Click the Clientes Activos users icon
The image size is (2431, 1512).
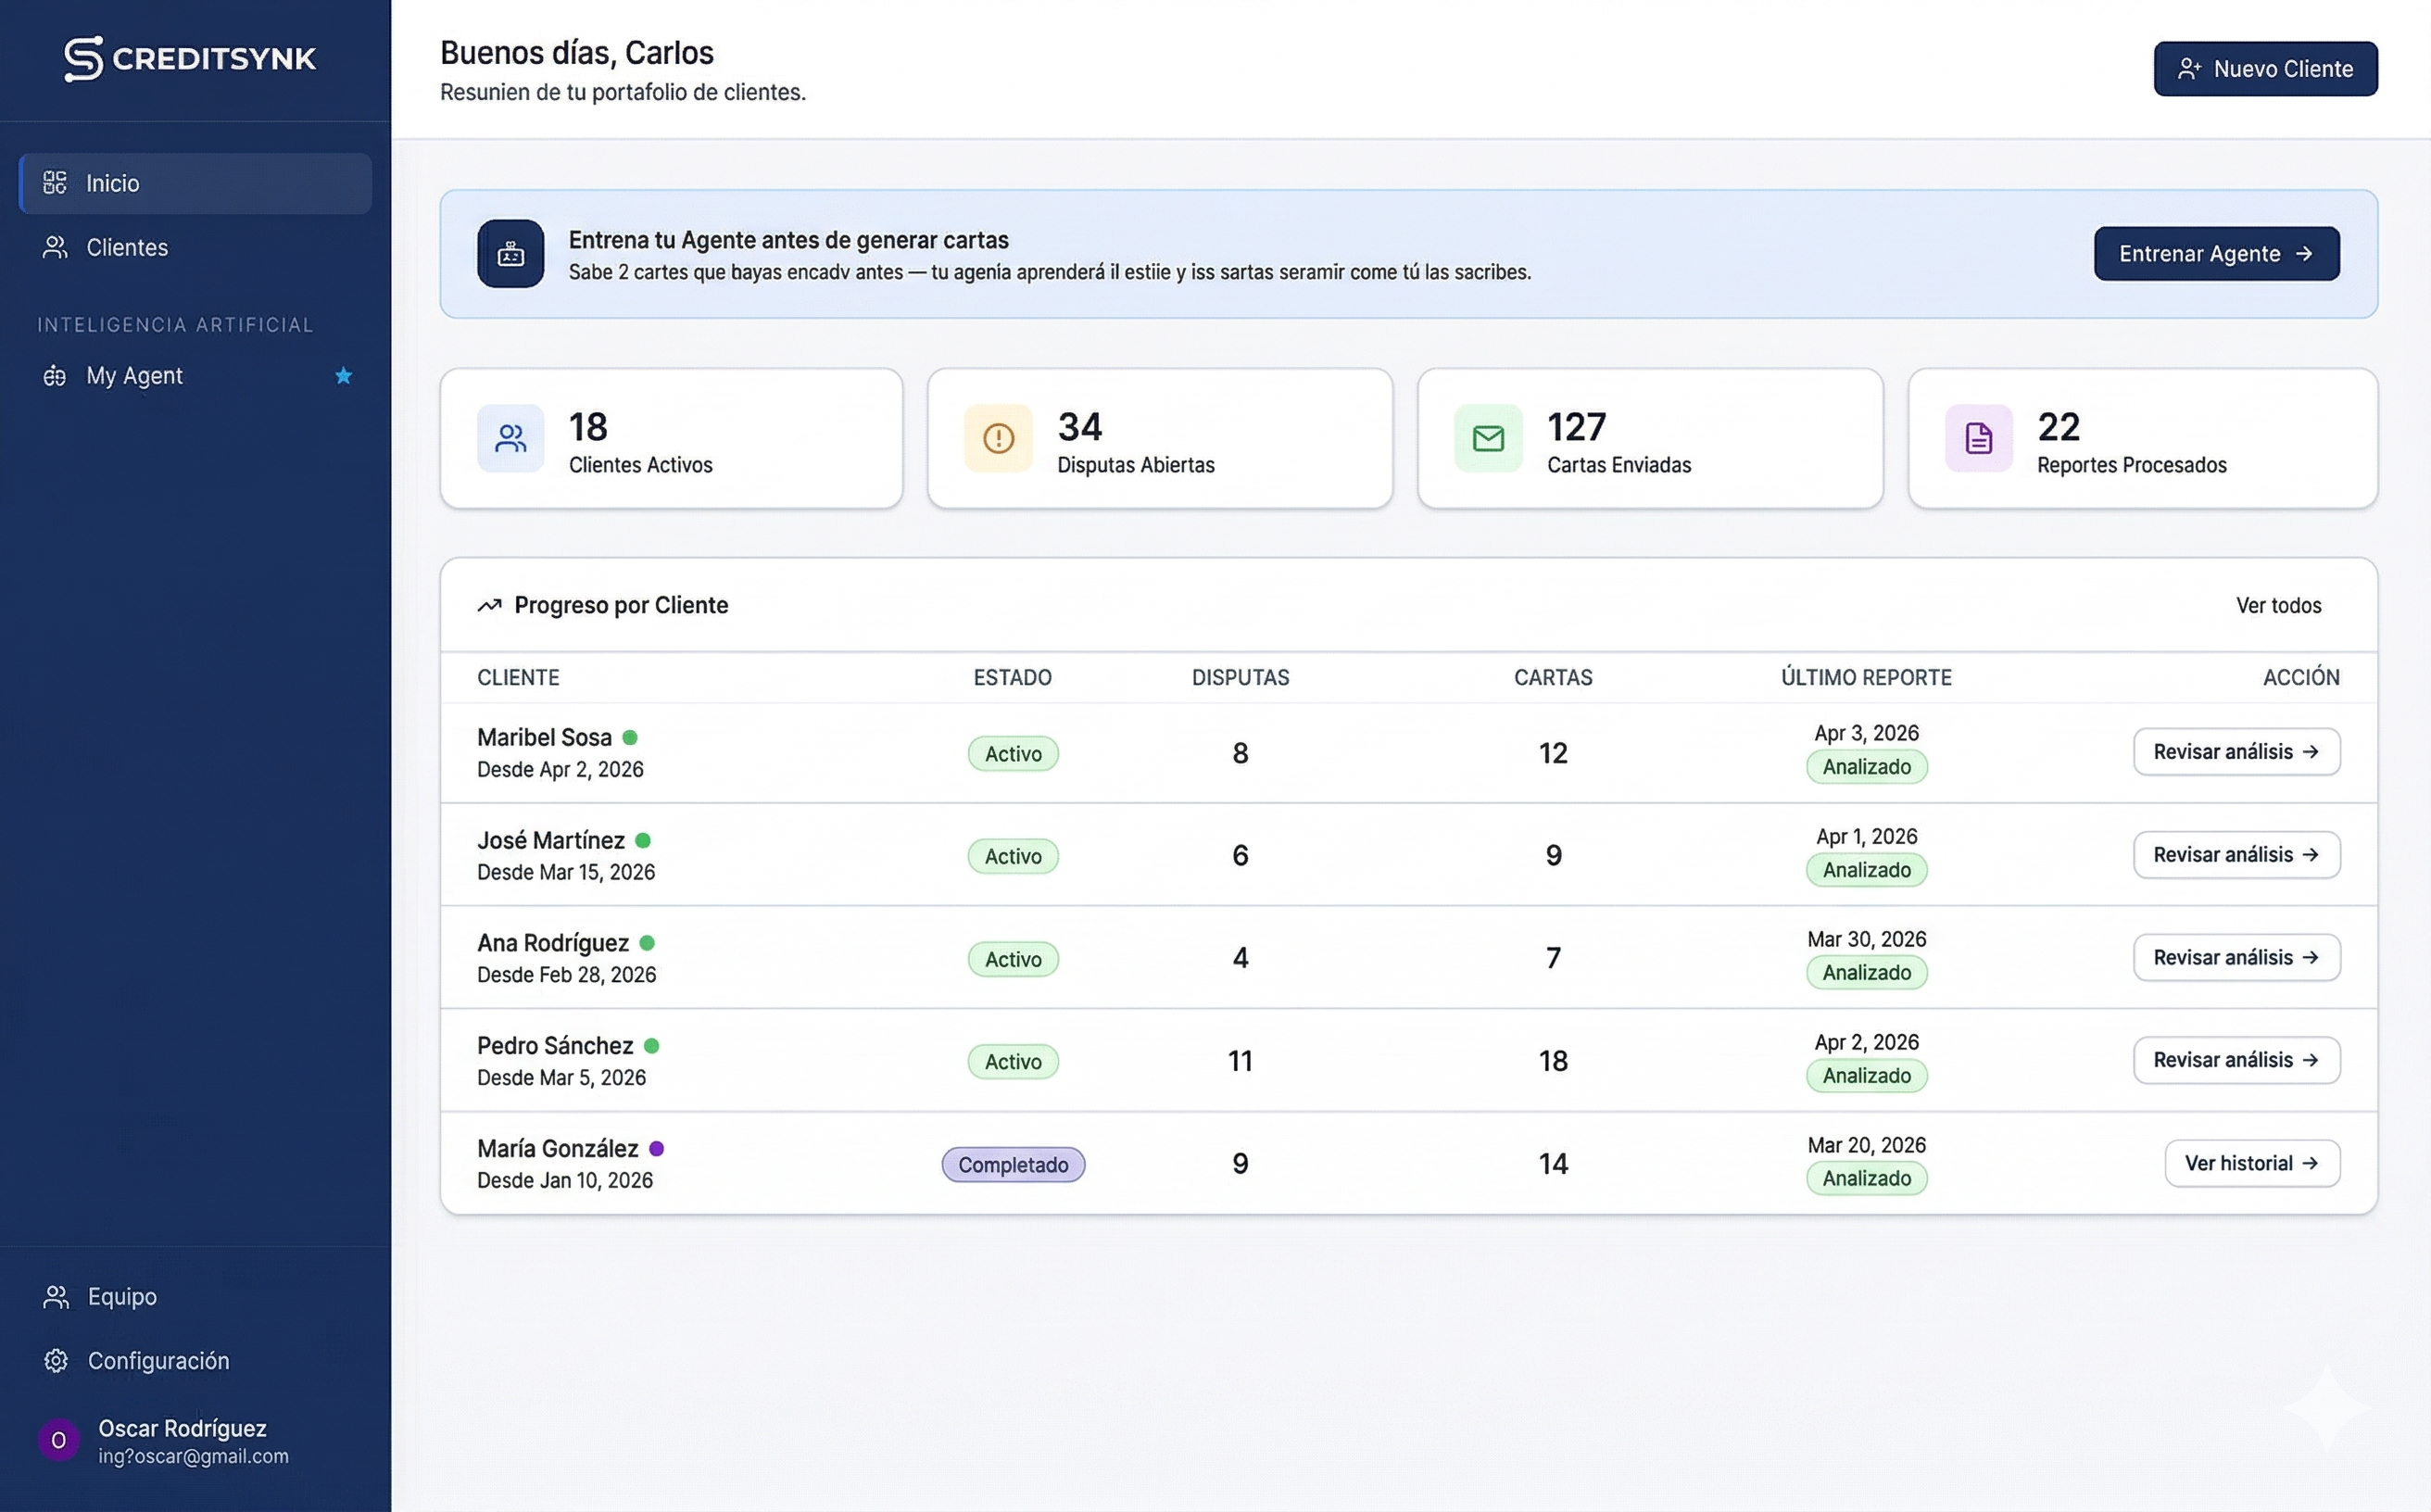[x=511, y=438]
